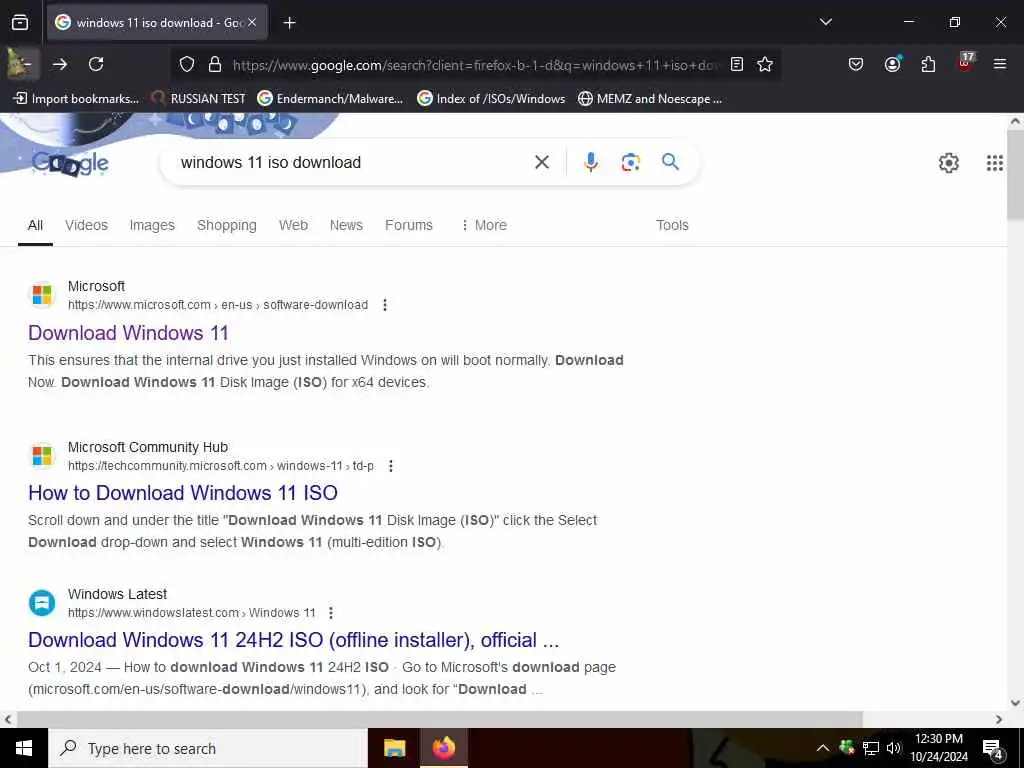Click the Windows Latest site favicon
Image resolution: width=1024 pixels, height=768 pixels.
tap(42, 602)
